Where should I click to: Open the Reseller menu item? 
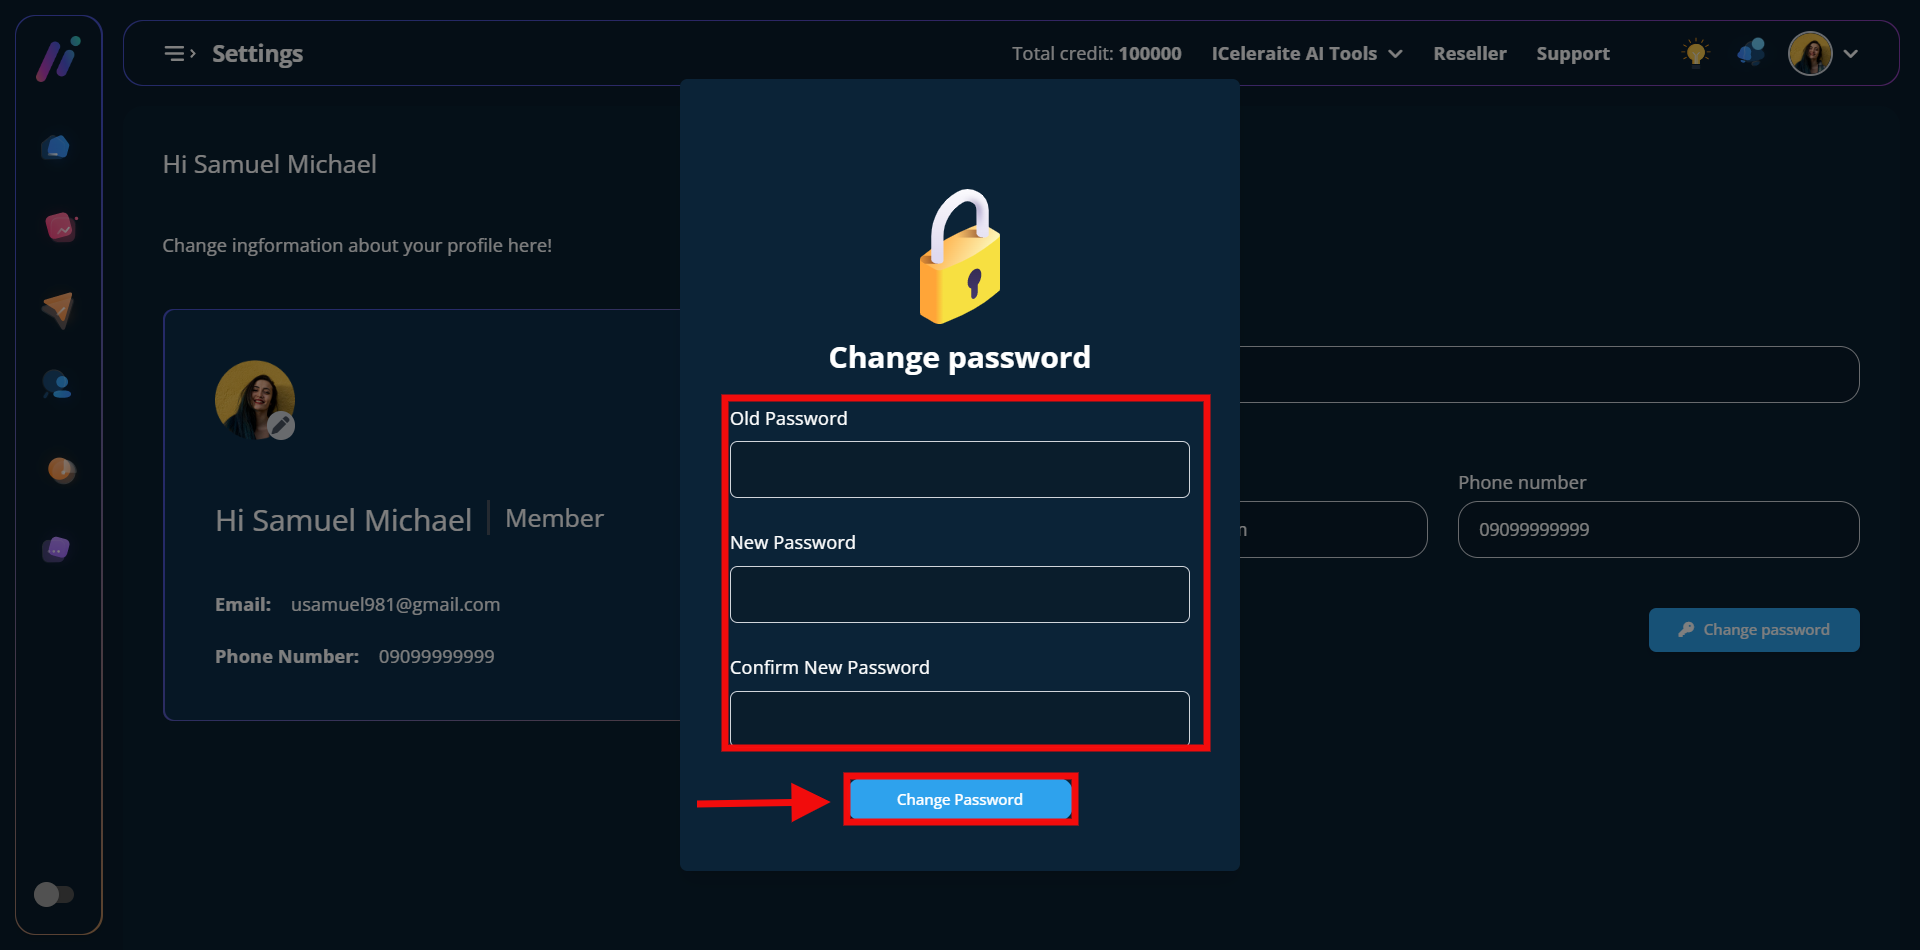(x=1469, y=54)
